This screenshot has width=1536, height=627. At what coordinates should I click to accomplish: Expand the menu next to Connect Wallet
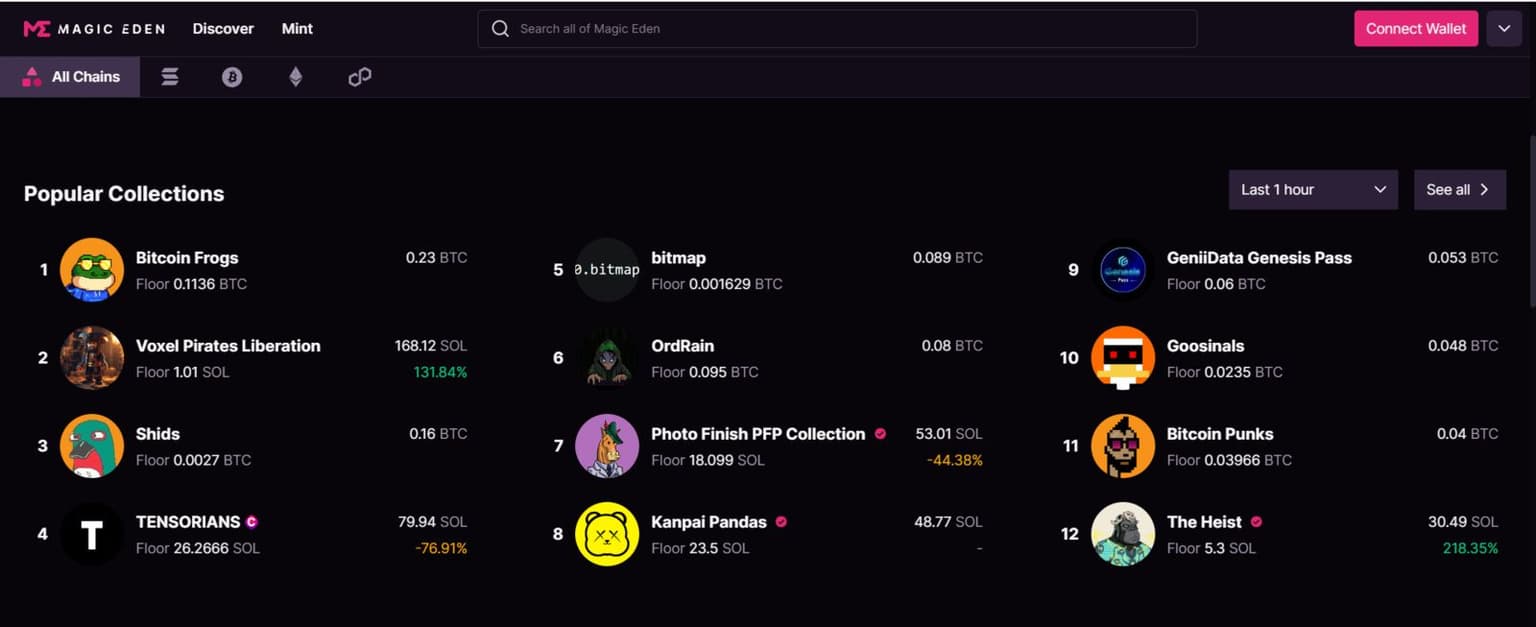1504,29
